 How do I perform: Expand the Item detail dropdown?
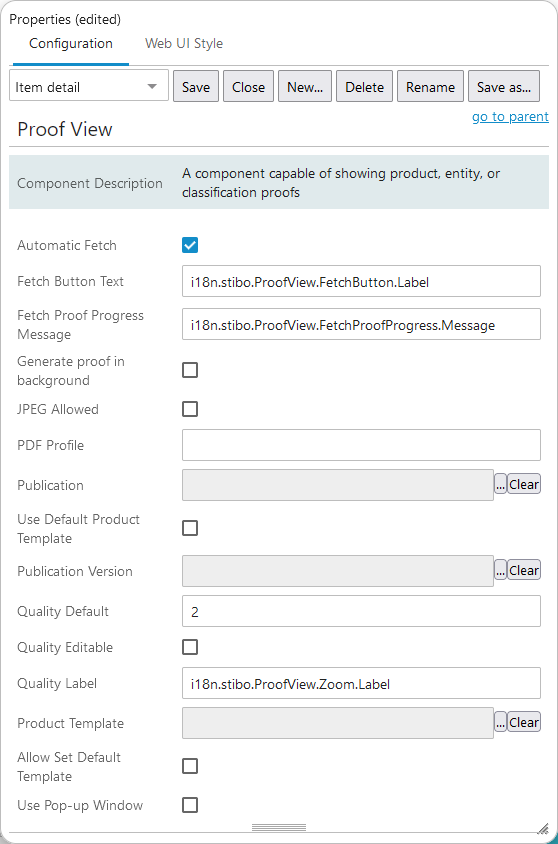coord(89,86)
